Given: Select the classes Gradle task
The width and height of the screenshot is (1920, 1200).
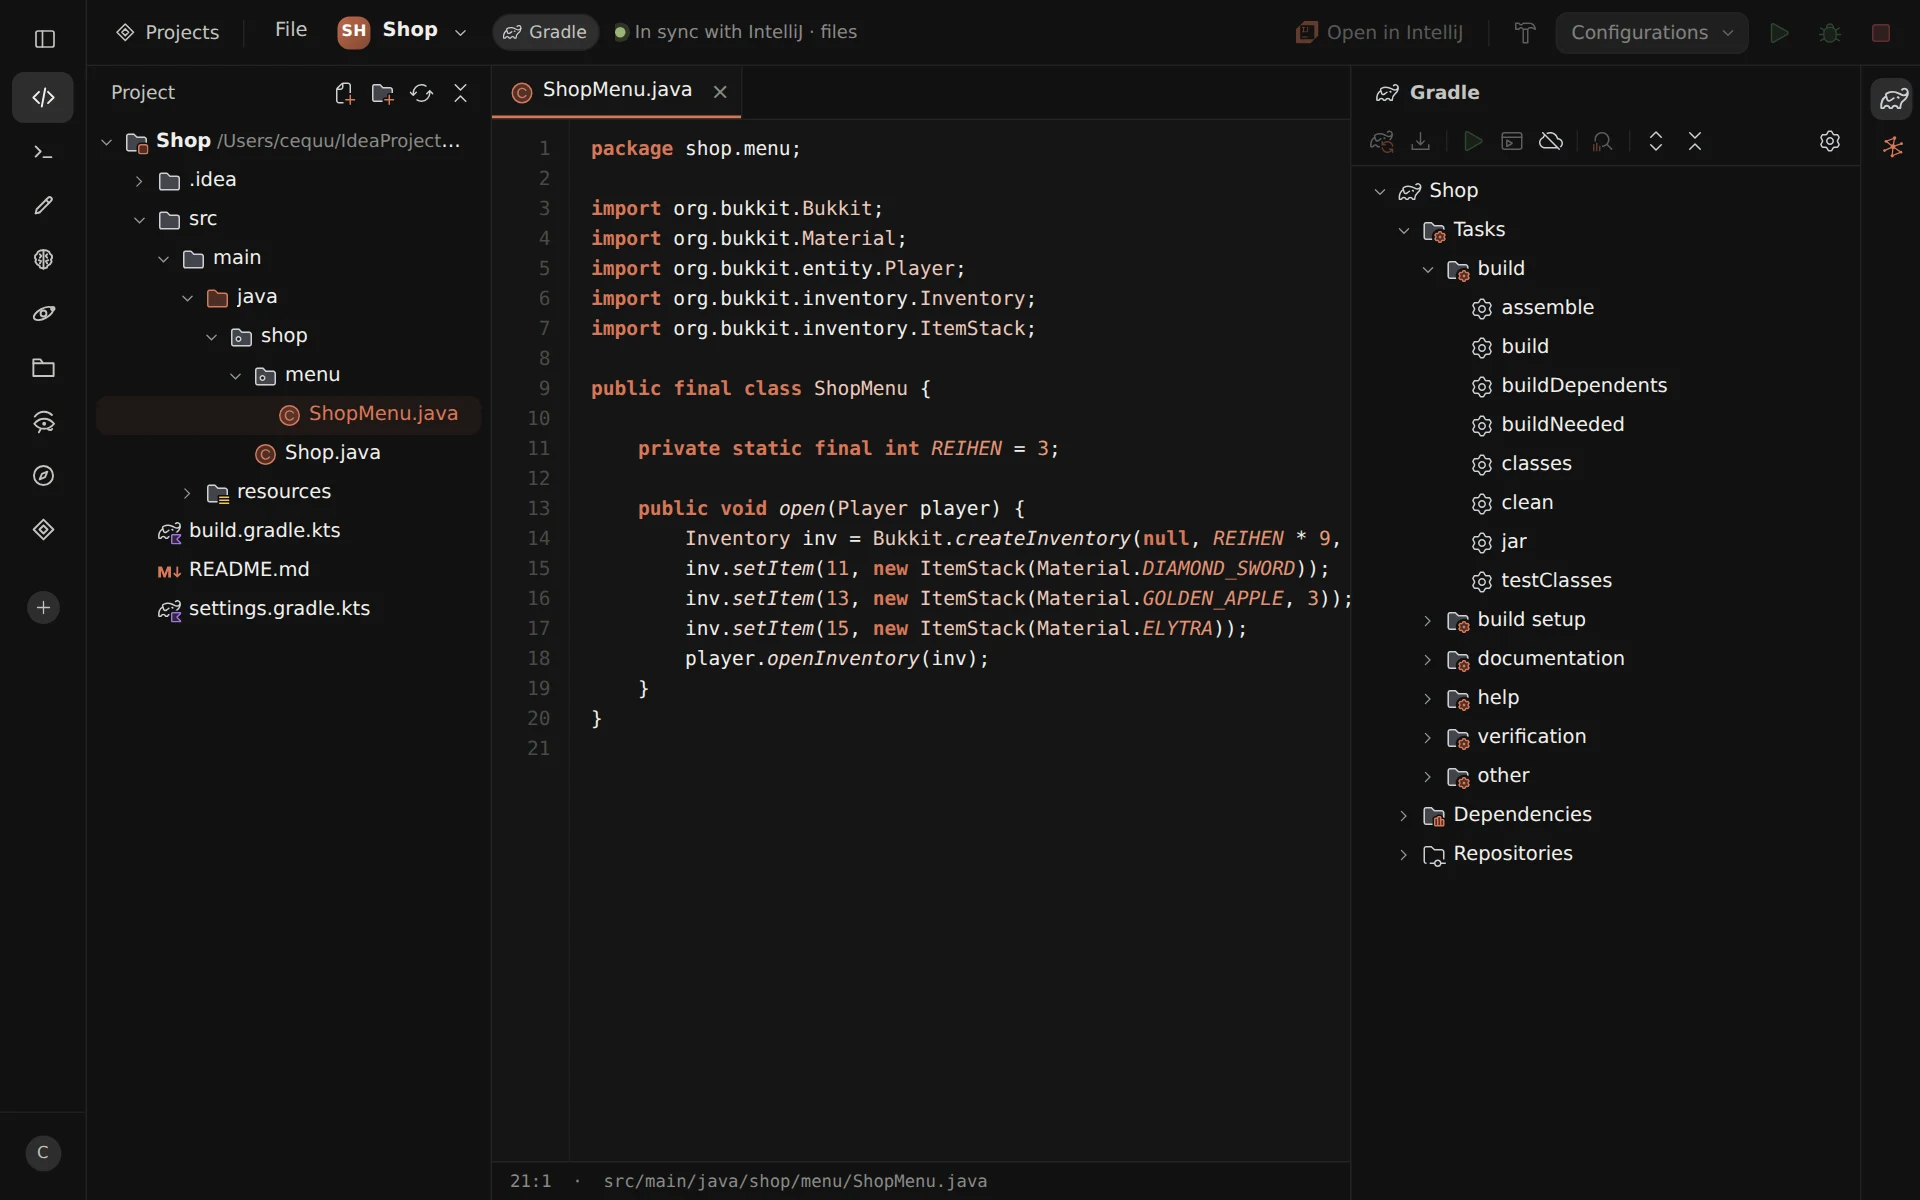Looking at the screenshot, I should 1536,464.
